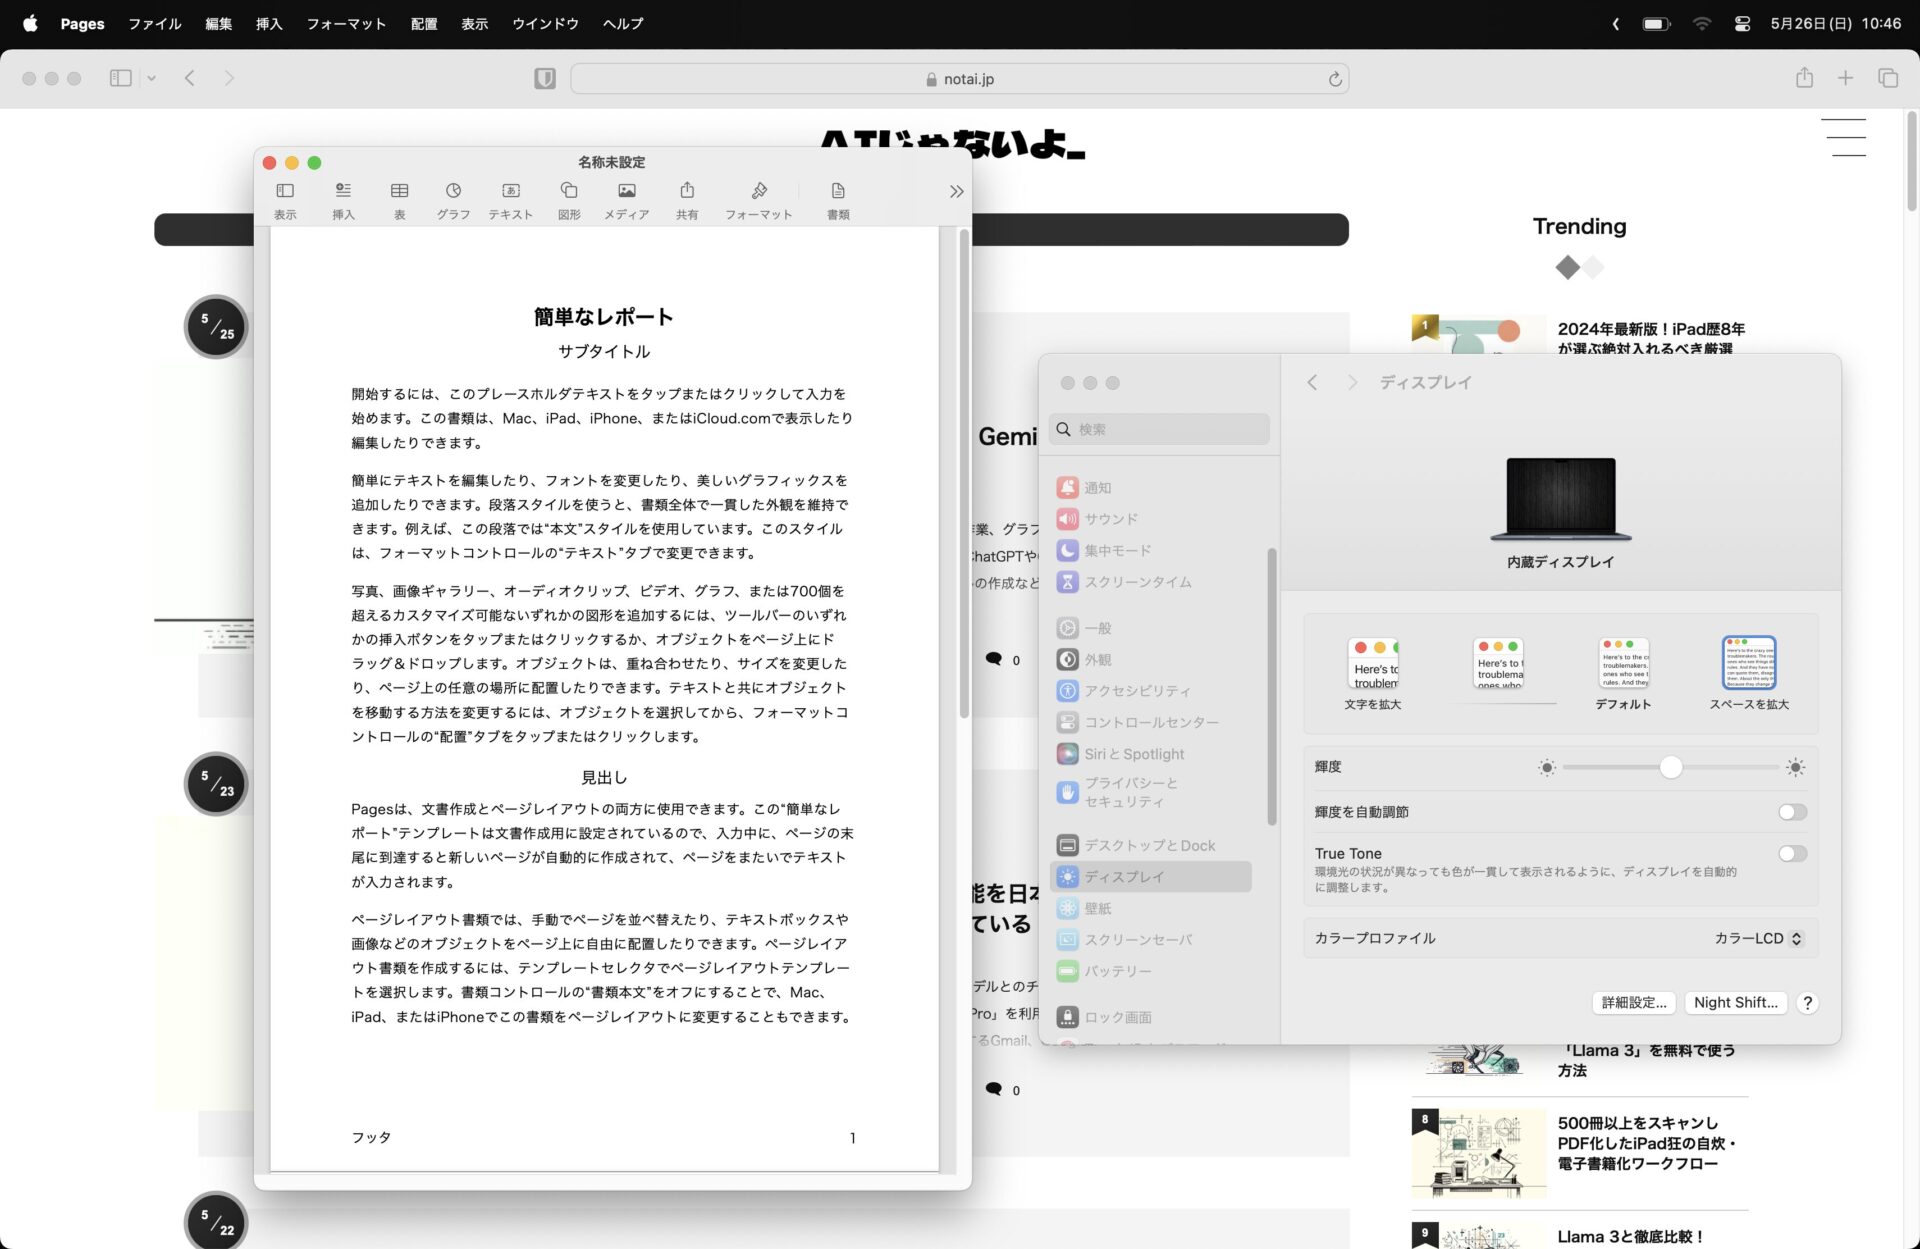
Task: Click the 共有 (share) icon in Pages
Action: pos(687,191)
